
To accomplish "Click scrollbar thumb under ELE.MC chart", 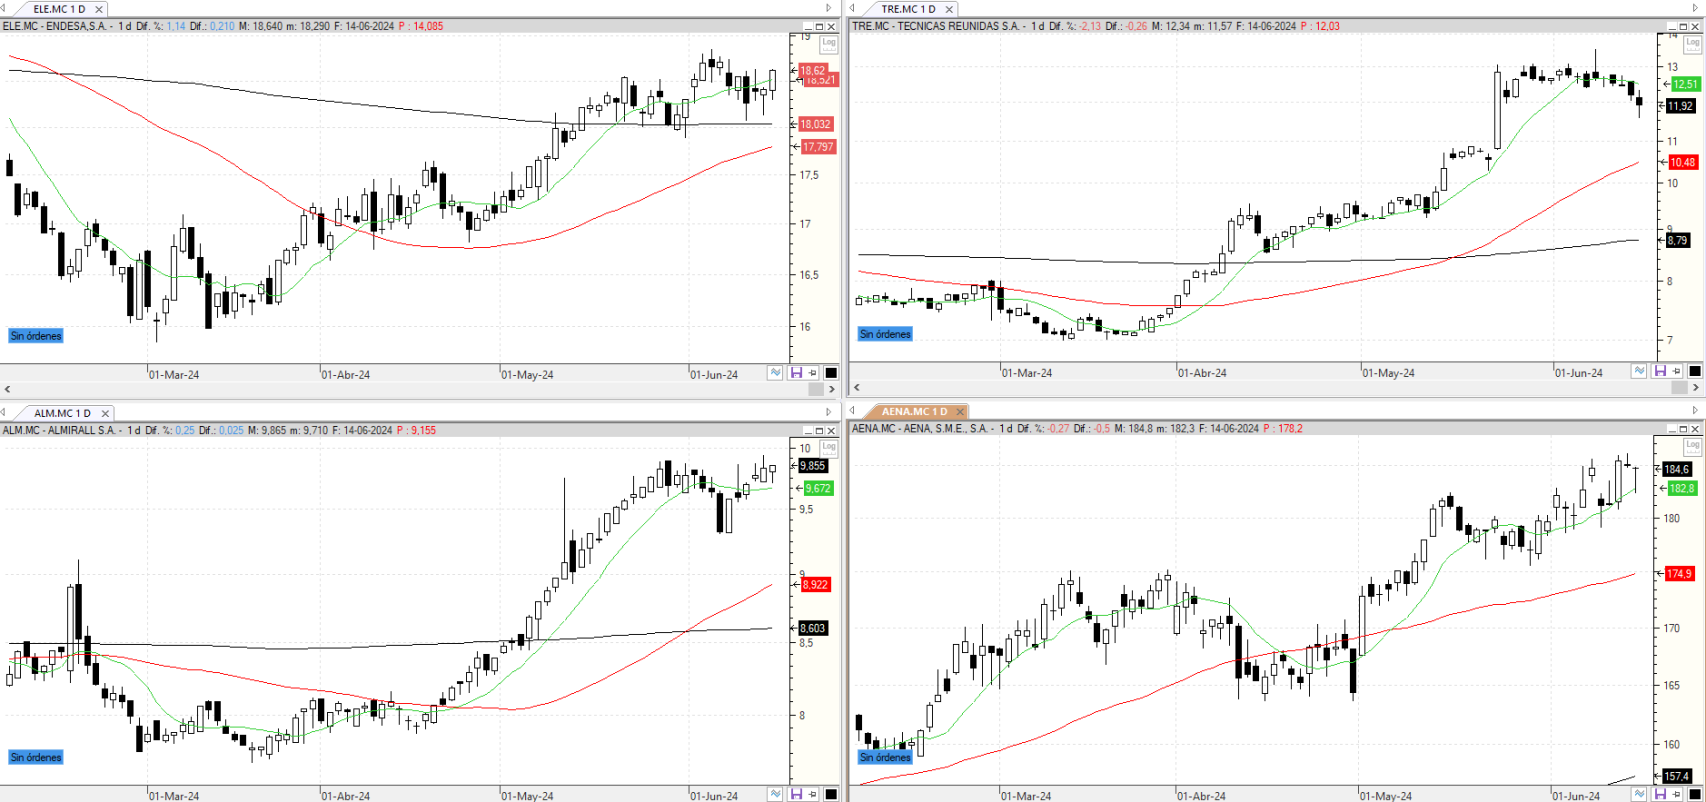I will pos(815,389).
